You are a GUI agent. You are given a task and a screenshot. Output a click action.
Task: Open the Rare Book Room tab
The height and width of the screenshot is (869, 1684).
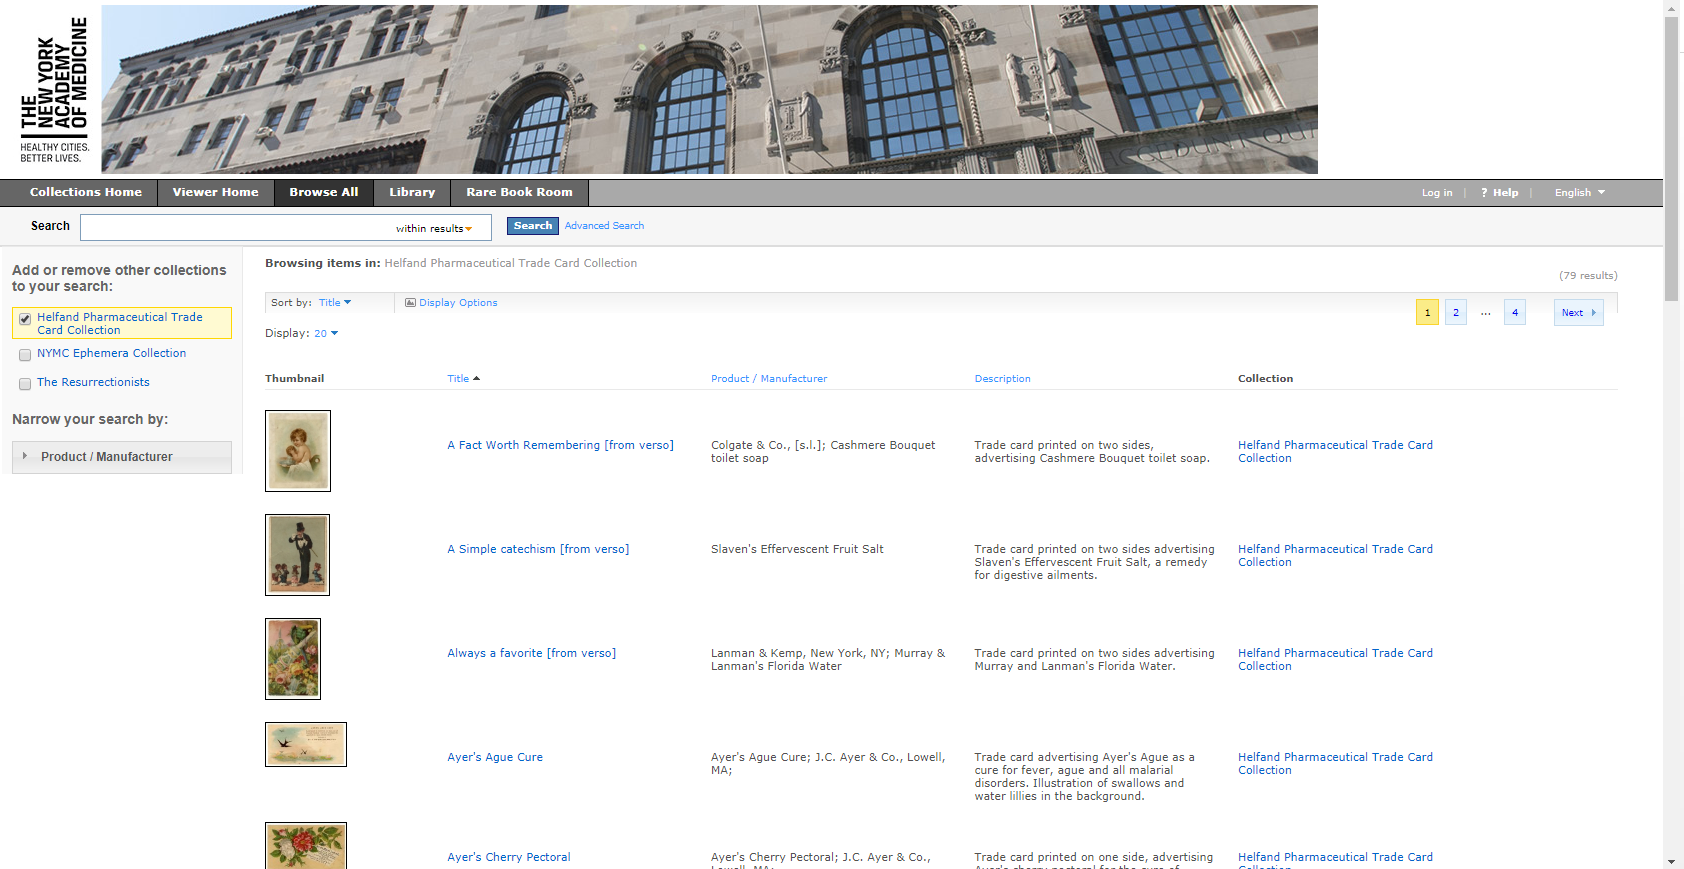click(519, 192)
